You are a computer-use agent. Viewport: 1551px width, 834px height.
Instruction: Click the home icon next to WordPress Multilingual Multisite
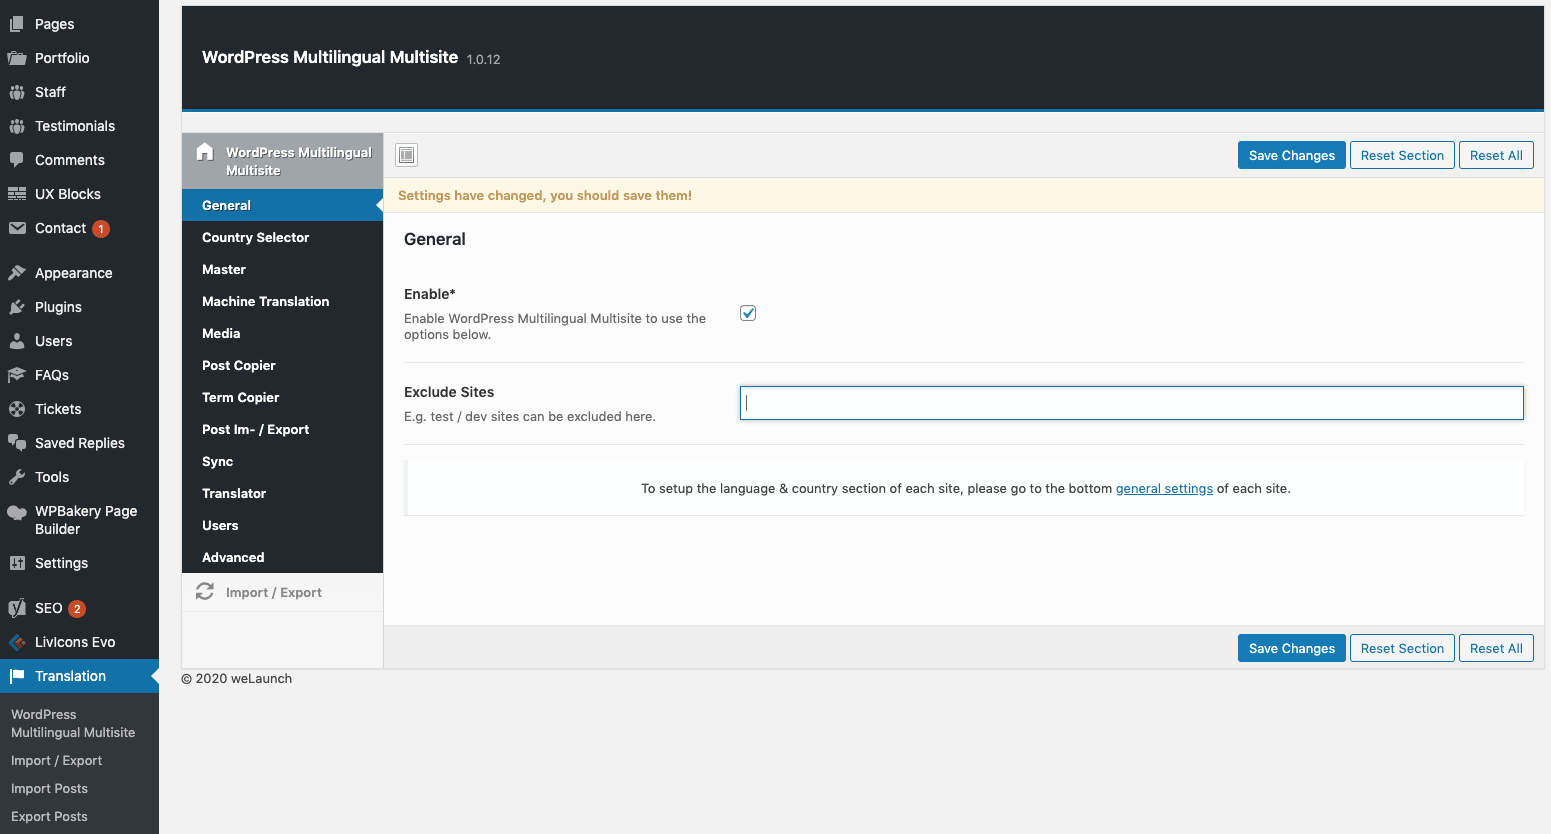pos(204,152)
